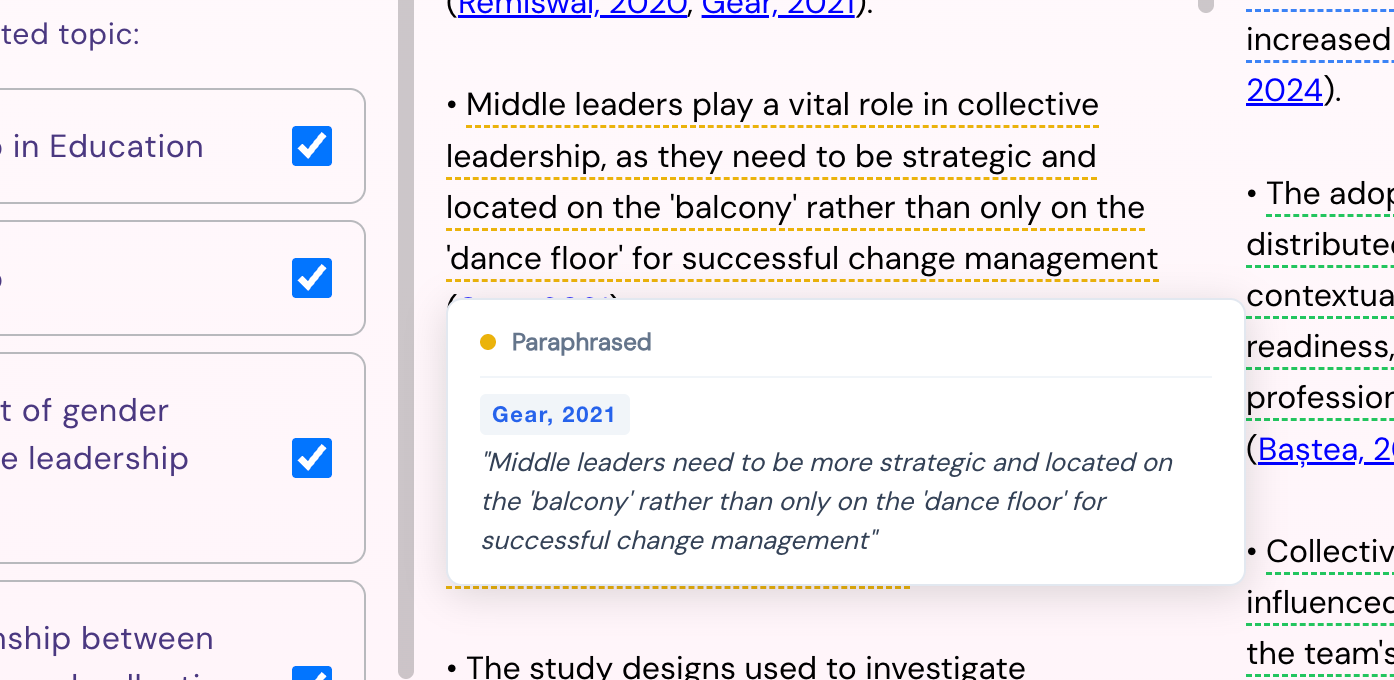Screen dimensions: 1394x680
Task: Open the 2024 citation link on the right
Action: click(x=1285, y=91)
